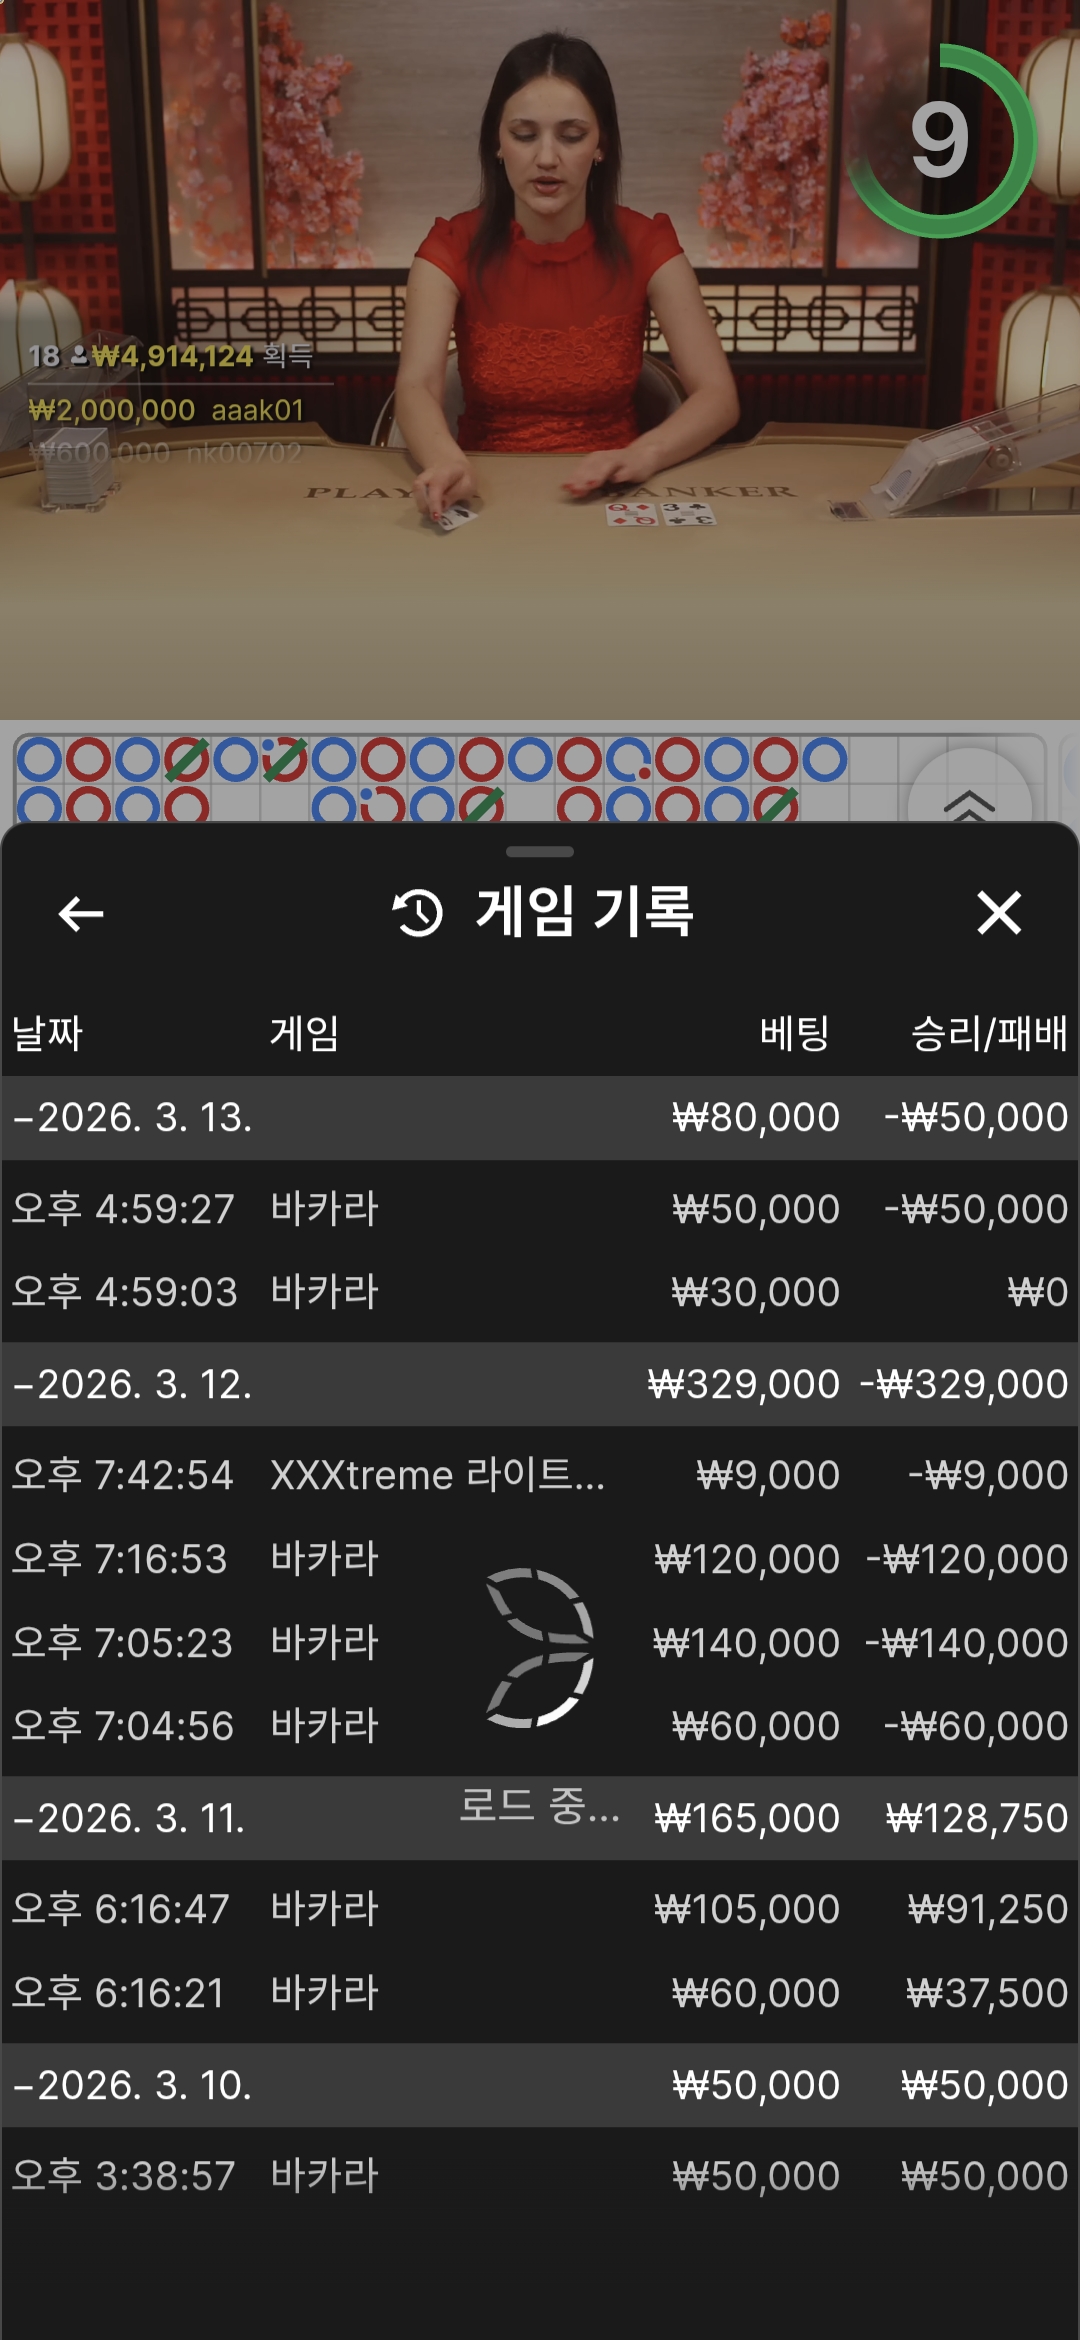The image size is (1080, 2340).
Task: Collapse the 2026. 3. 11. date group
Action: point(130,1818)
